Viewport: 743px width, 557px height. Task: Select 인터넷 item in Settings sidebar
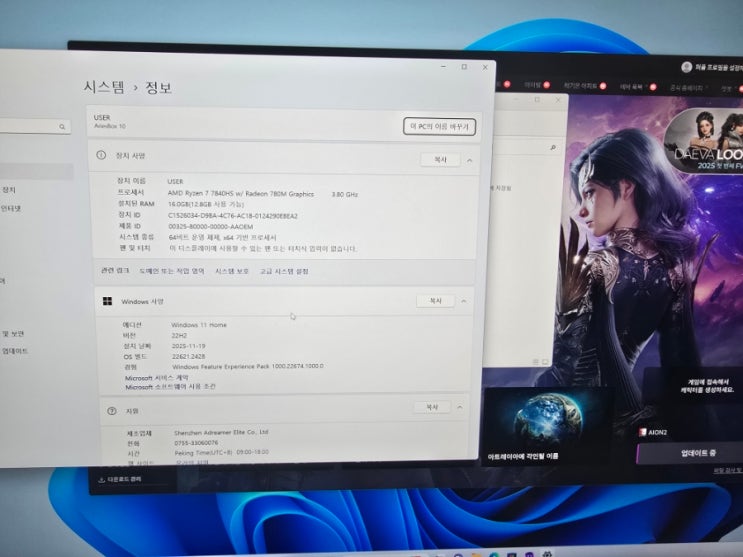10,209
